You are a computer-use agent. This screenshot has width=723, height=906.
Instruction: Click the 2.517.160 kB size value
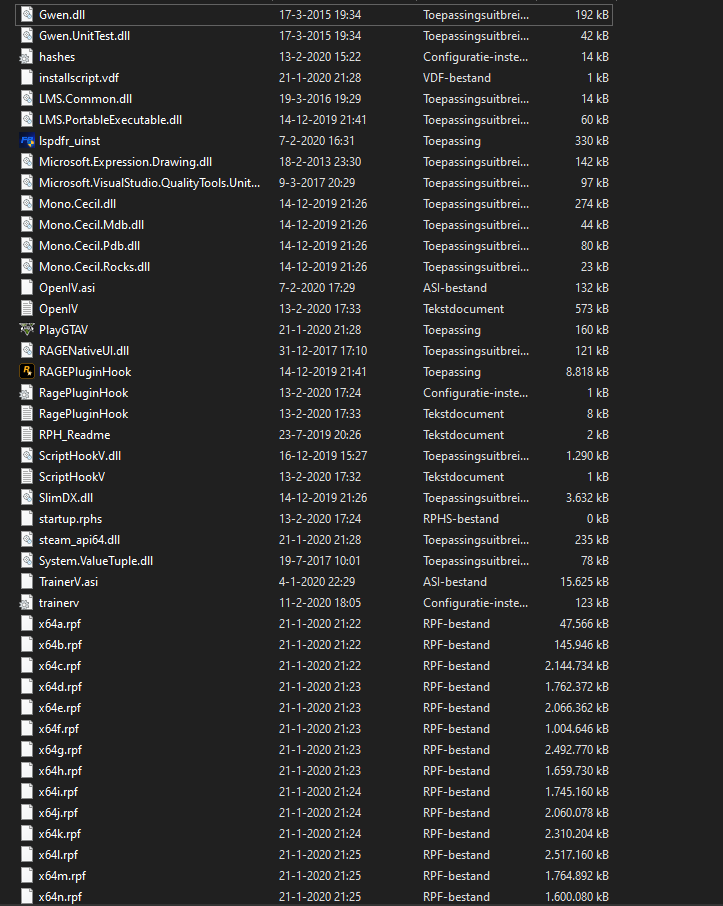pos(577,855)
